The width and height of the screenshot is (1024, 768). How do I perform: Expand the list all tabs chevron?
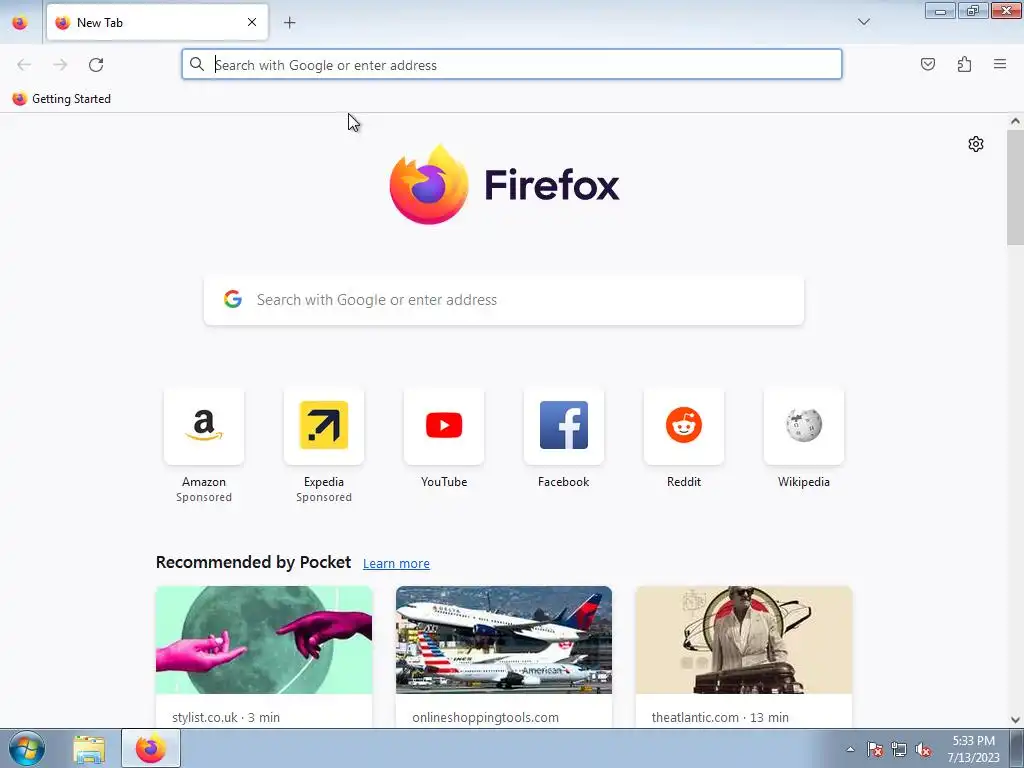(863, 22)
